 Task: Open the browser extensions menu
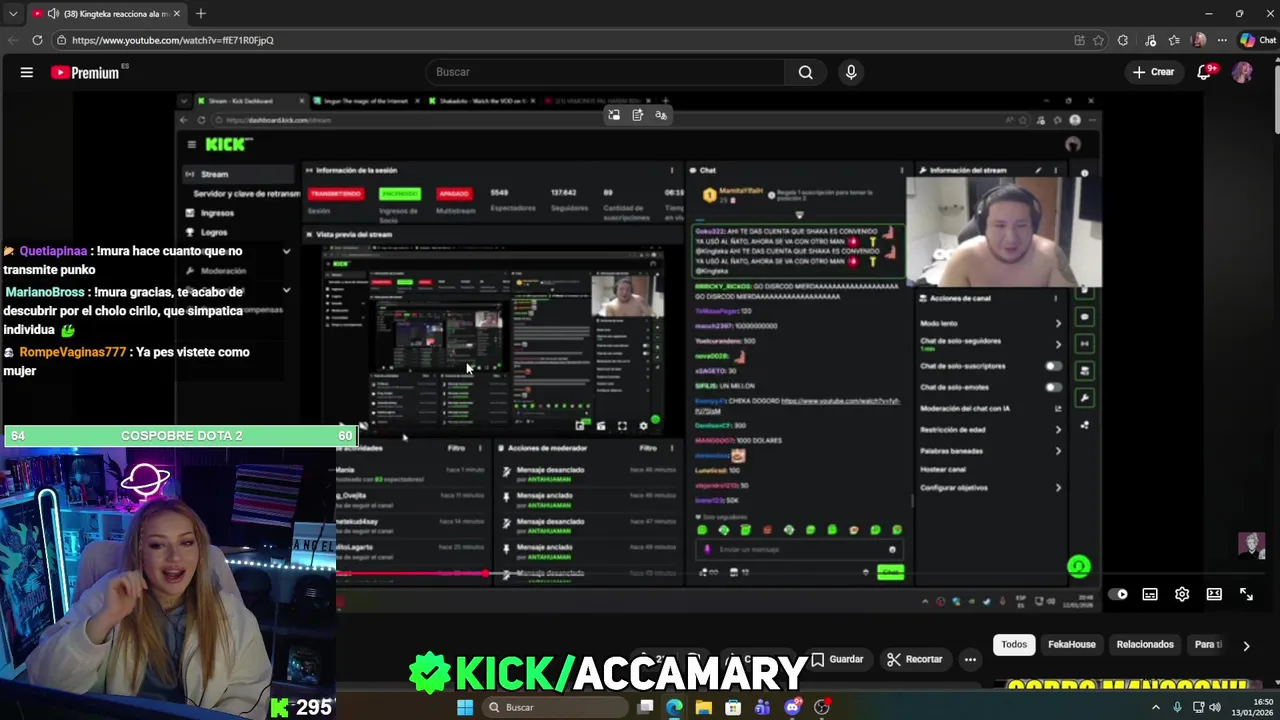point(1123,40)
